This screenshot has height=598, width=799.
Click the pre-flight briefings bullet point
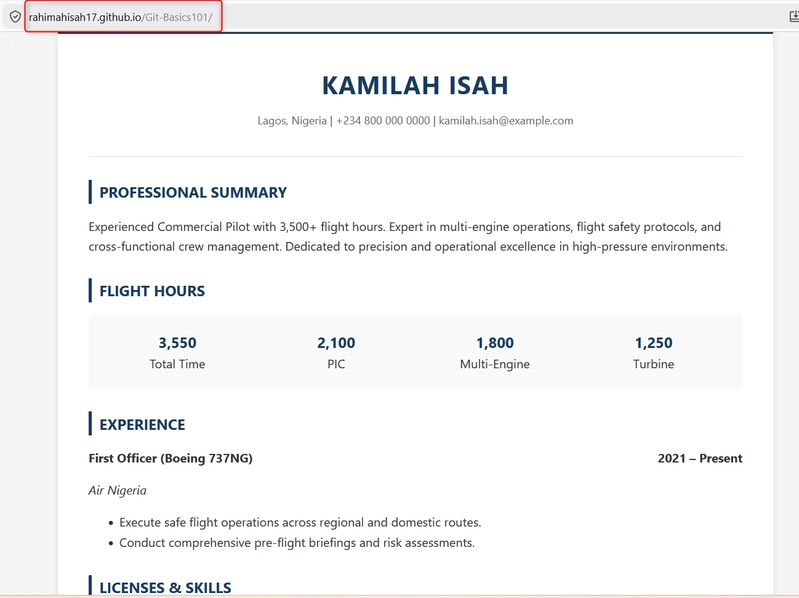[x=297, y=543]
